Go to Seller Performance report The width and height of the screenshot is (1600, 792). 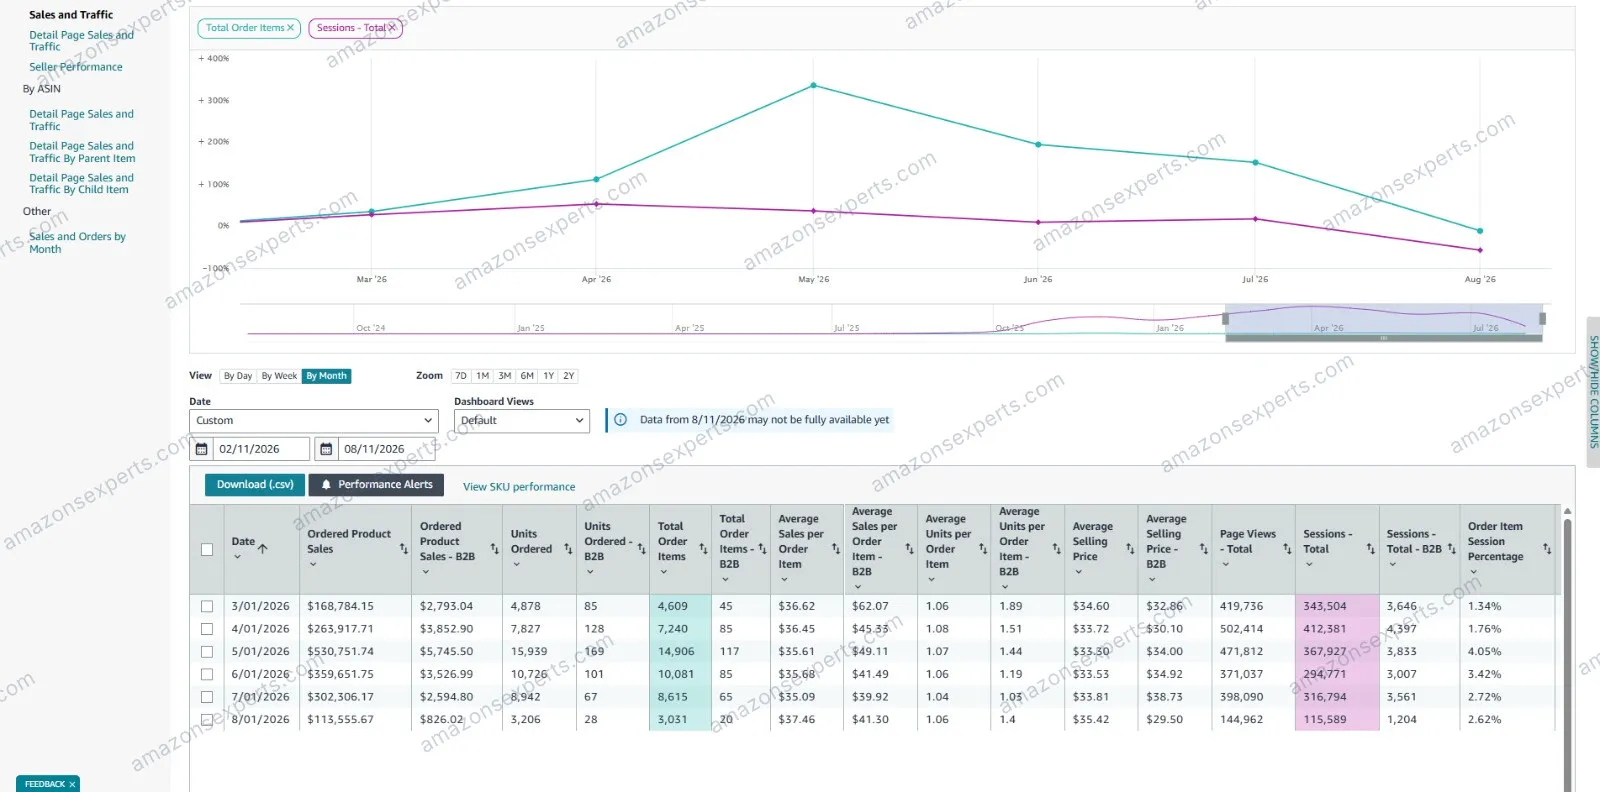76,67
